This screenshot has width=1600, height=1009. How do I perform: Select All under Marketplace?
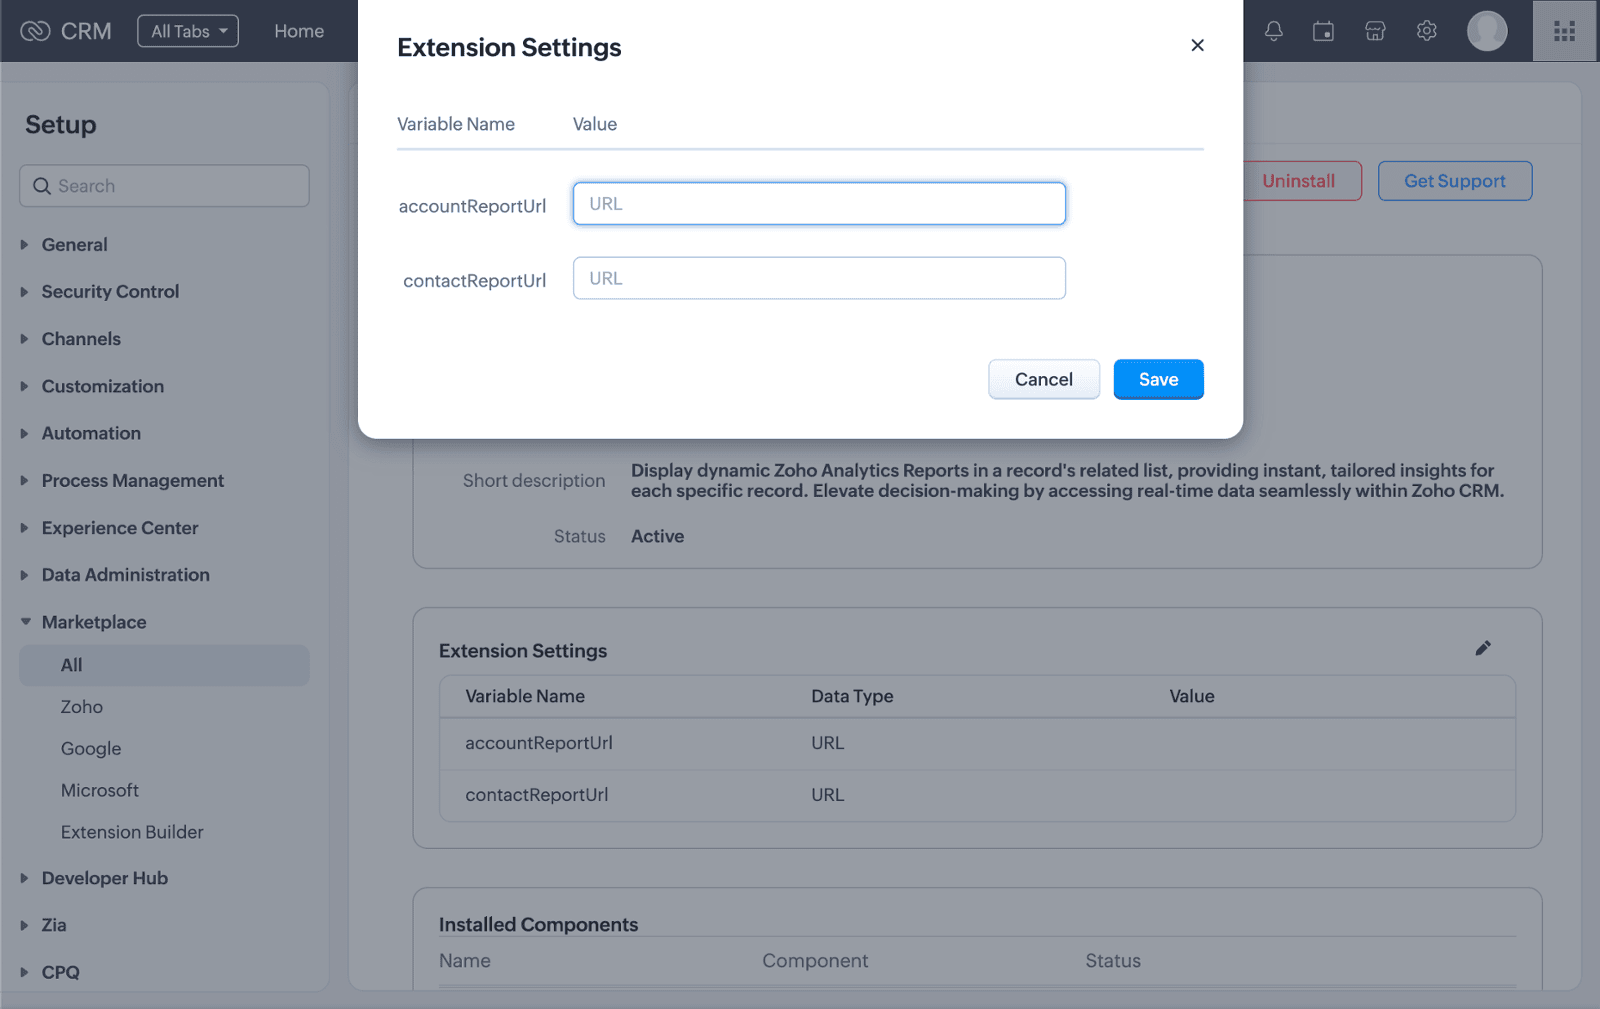coord(164,665)
